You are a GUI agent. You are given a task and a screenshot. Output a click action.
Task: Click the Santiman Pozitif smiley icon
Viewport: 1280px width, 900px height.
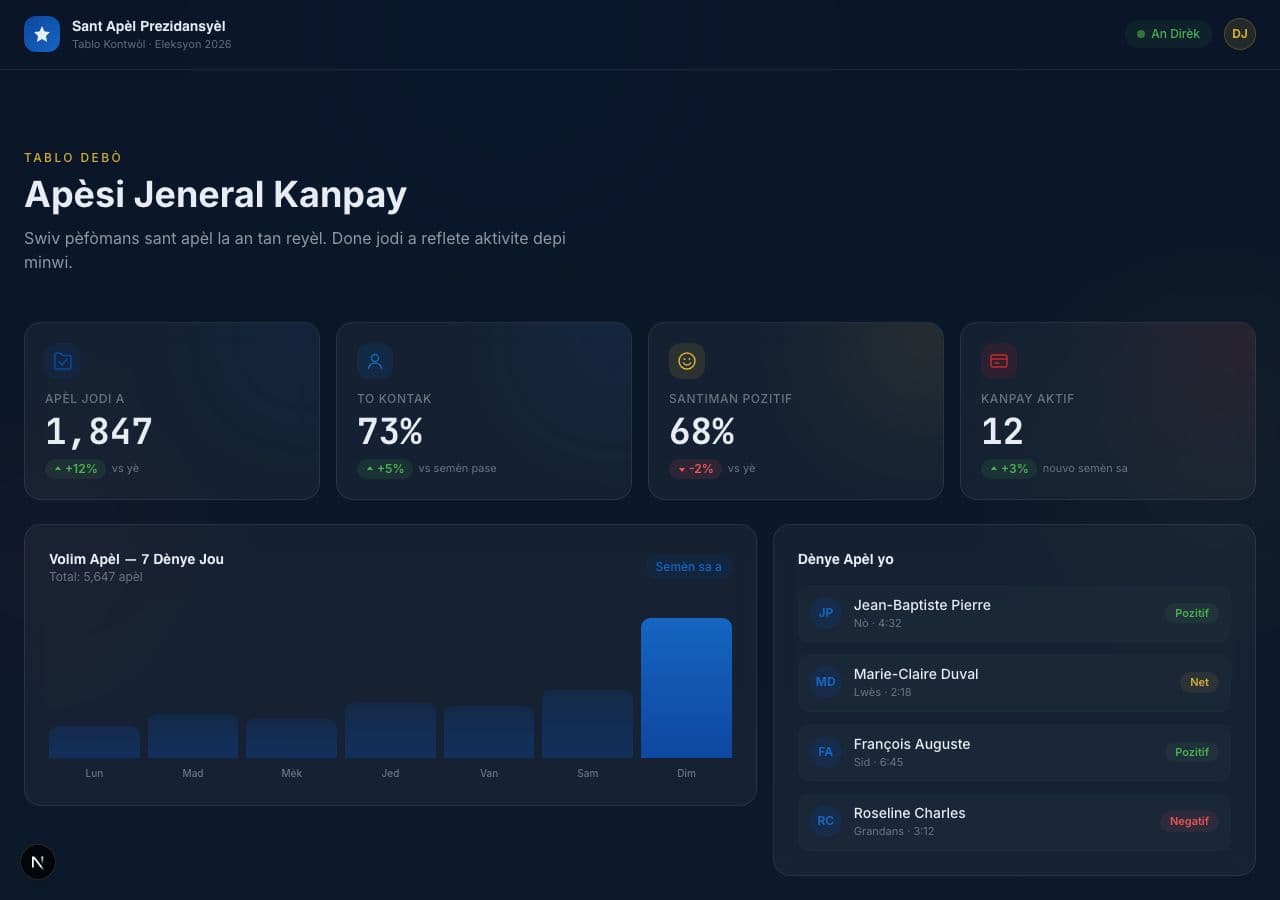(x=687, y=361)
